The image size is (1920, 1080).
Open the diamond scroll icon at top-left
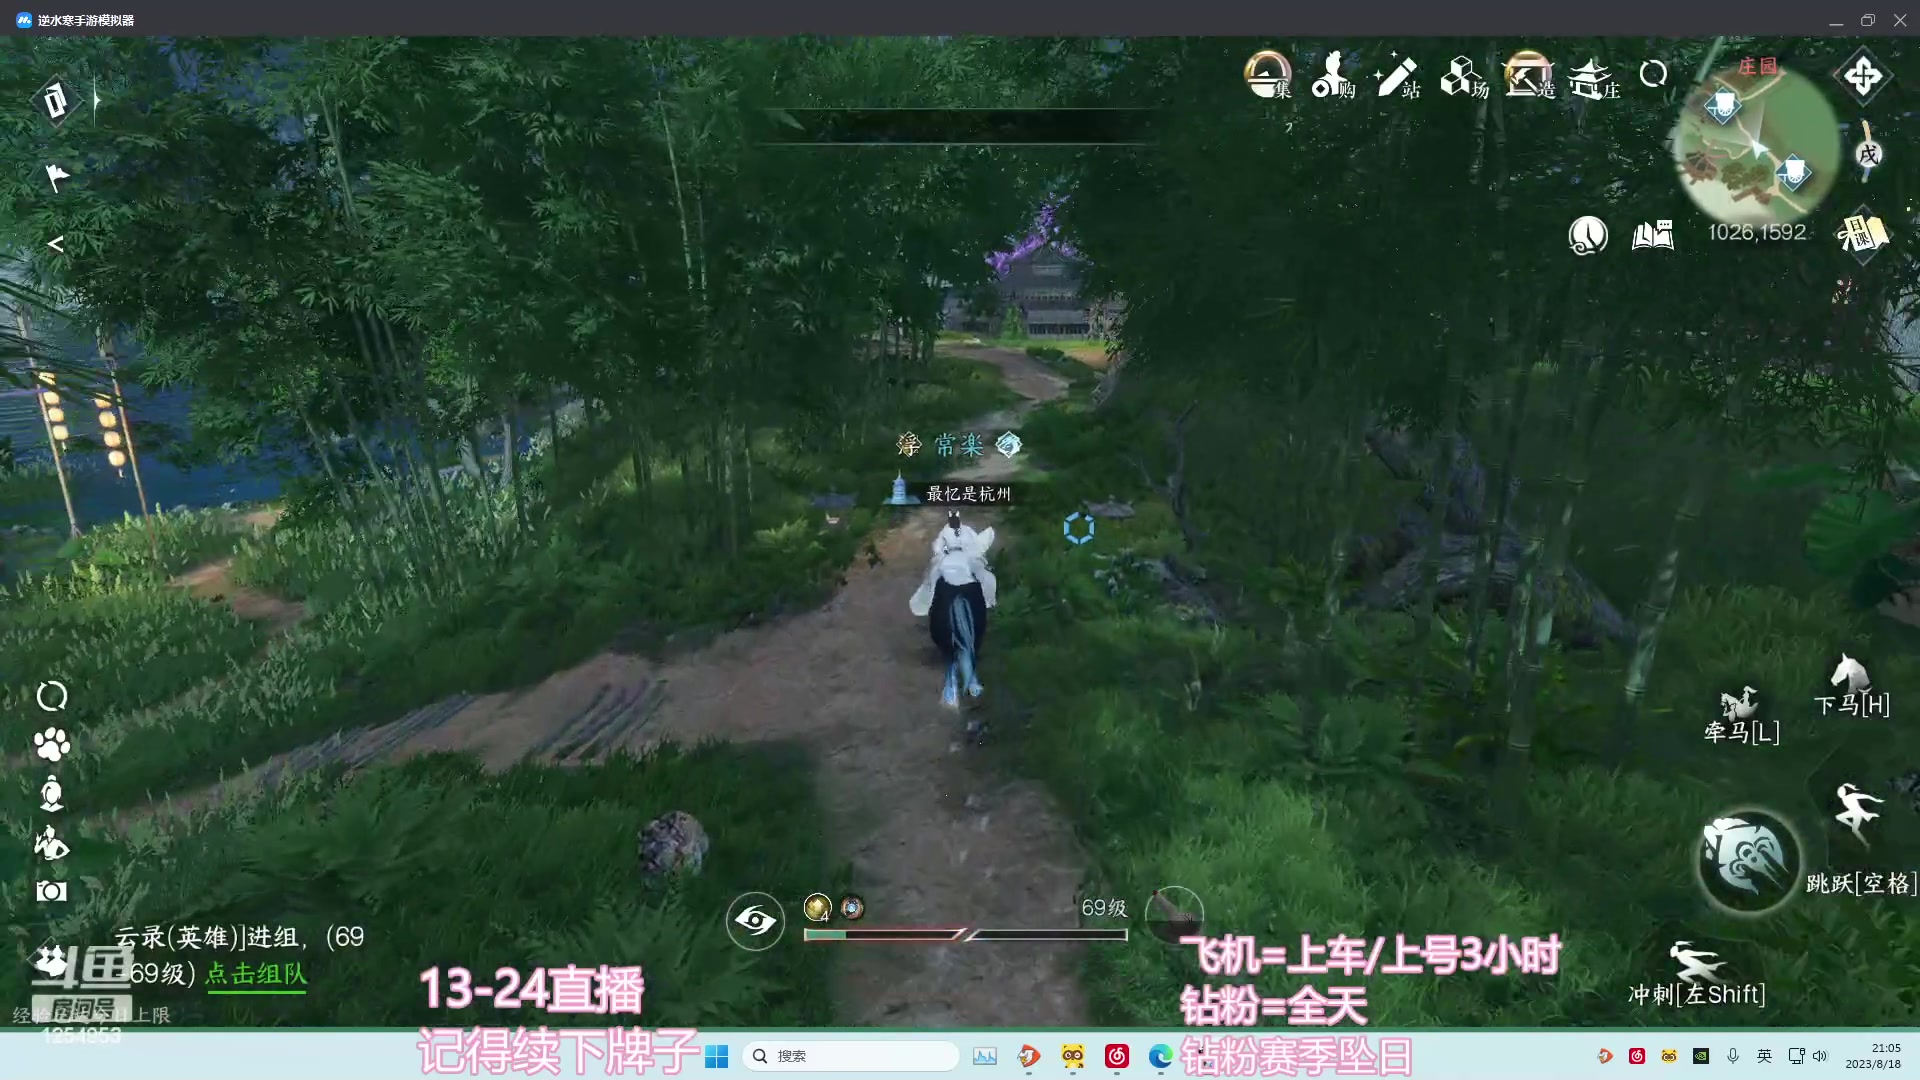pyautogui.click(x=55, y=100)
